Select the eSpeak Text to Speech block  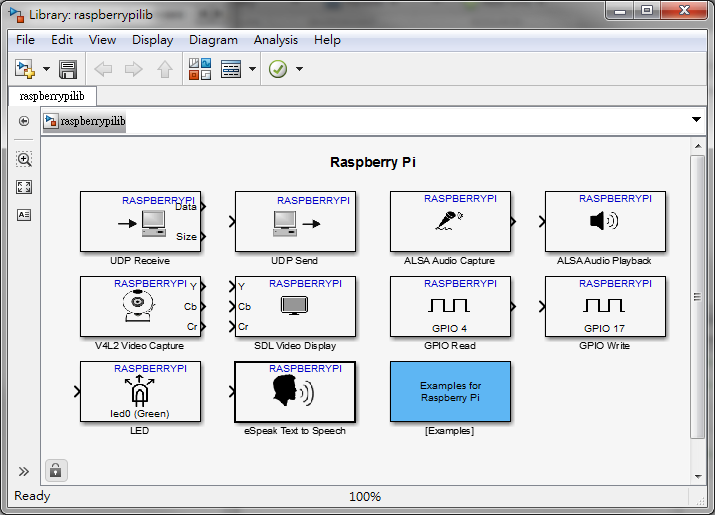pos(295,392)
